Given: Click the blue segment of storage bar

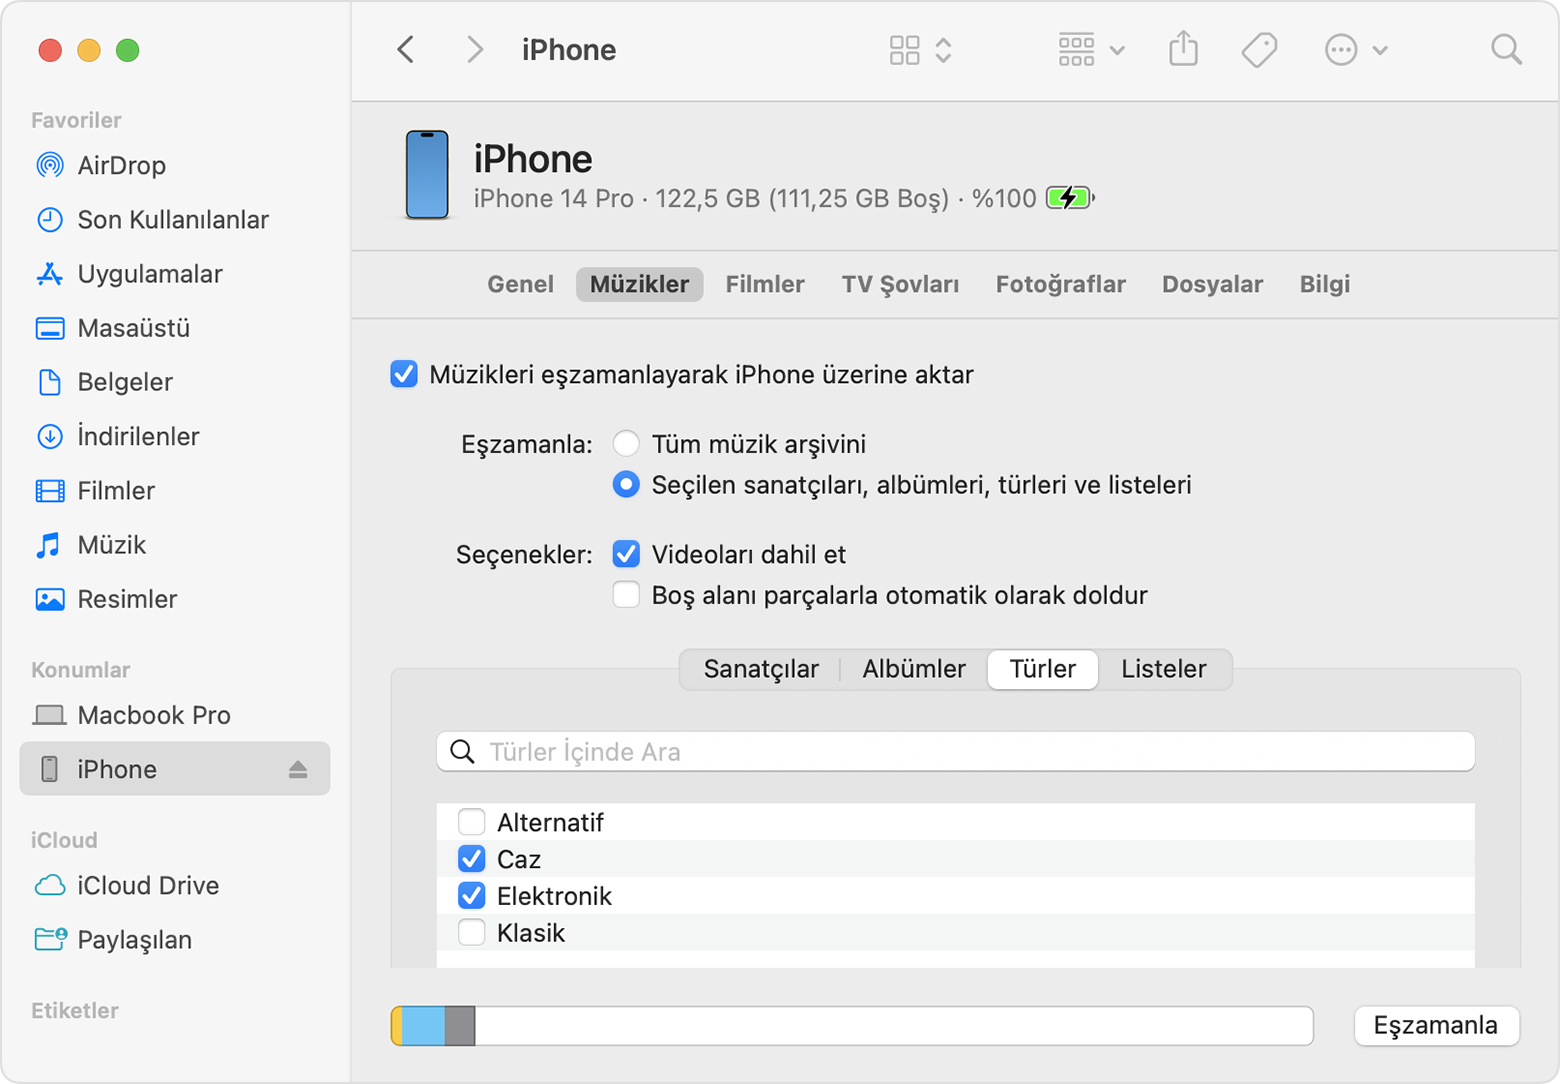Looking at the screenshot, I should (x=423, y=1026).
